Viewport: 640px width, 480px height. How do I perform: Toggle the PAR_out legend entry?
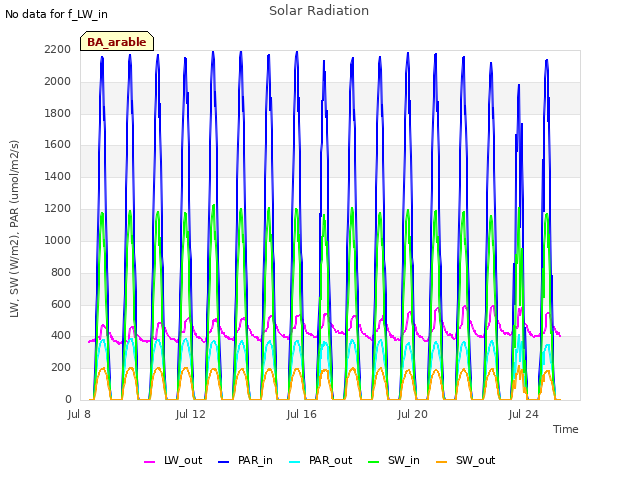tap(320, 460)
